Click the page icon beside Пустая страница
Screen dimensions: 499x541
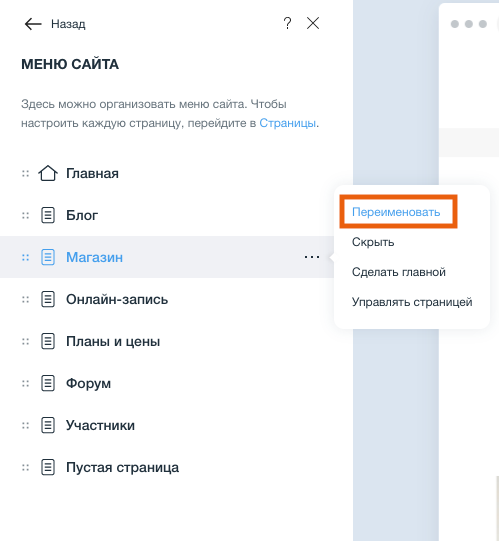(x=48, y=468)
